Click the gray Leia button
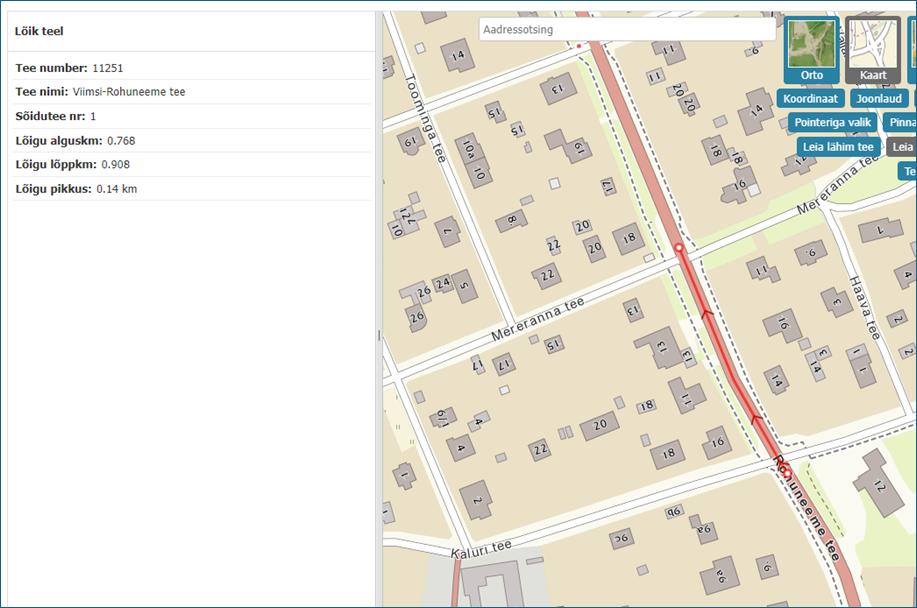The width and height of the screenshot is (917, 608). [x=903, y=147]
